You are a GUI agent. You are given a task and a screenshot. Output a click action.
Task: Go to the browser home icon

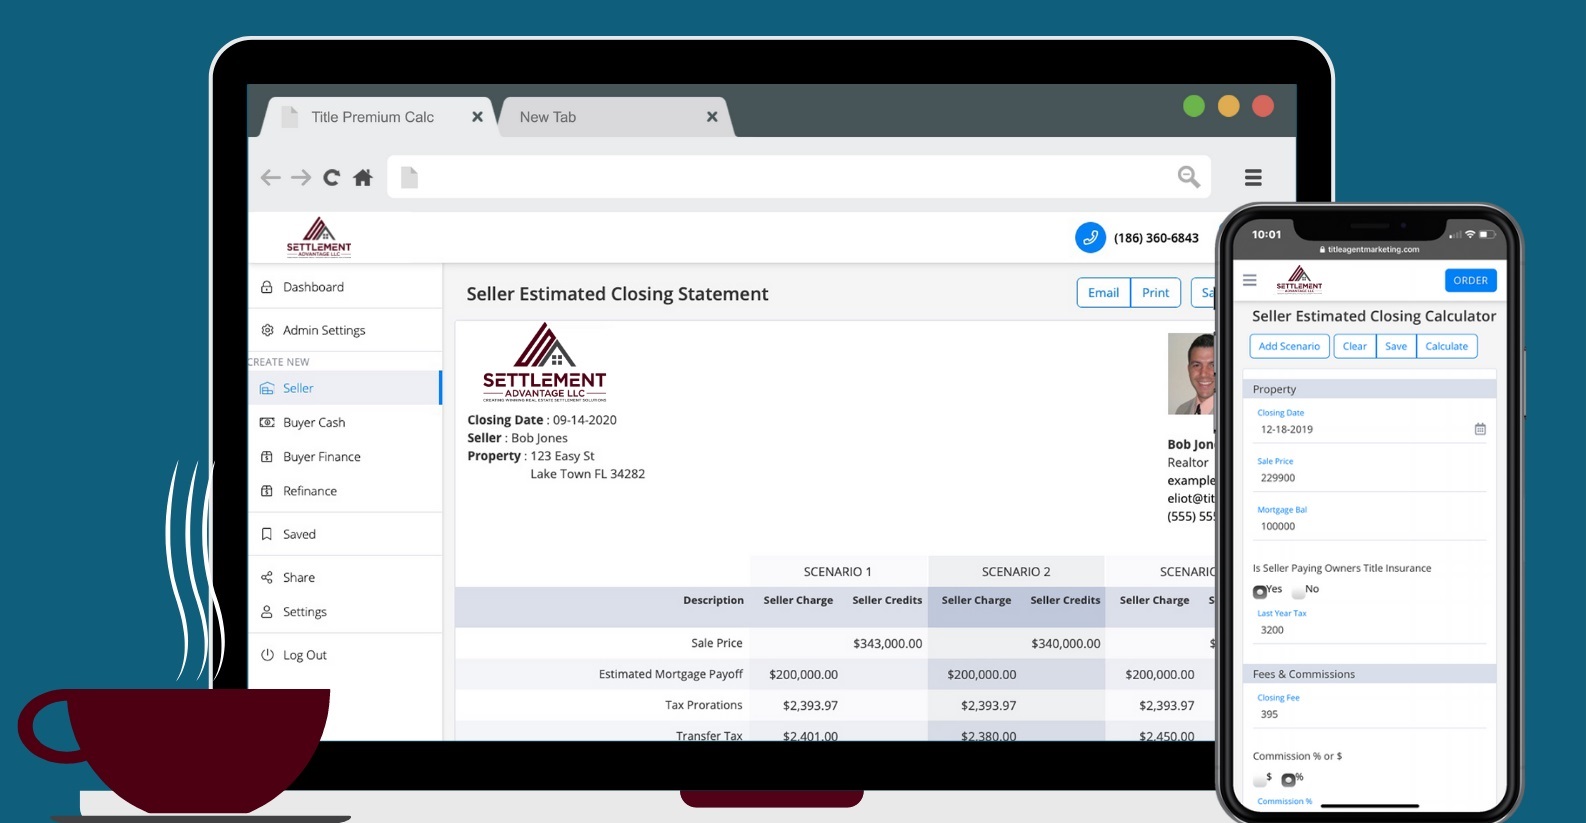363,178
